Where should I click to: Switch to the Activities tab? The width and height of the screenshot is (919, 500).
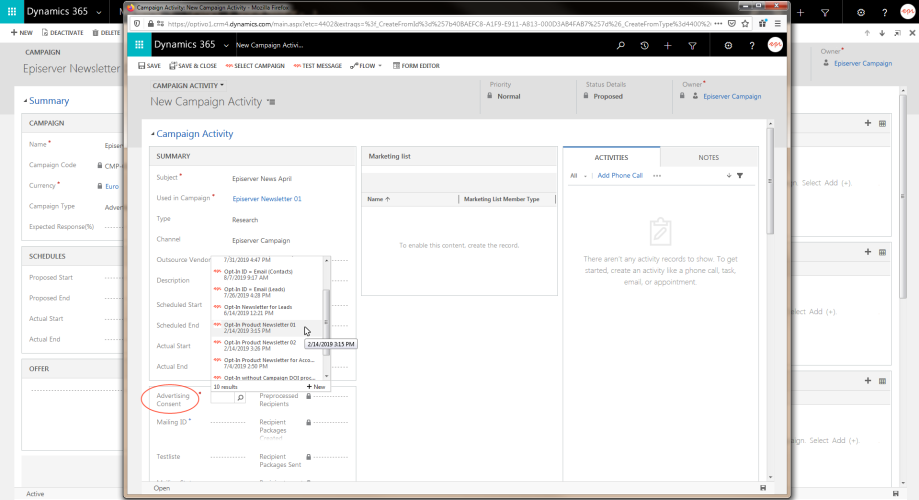click(x=611, y=157)
